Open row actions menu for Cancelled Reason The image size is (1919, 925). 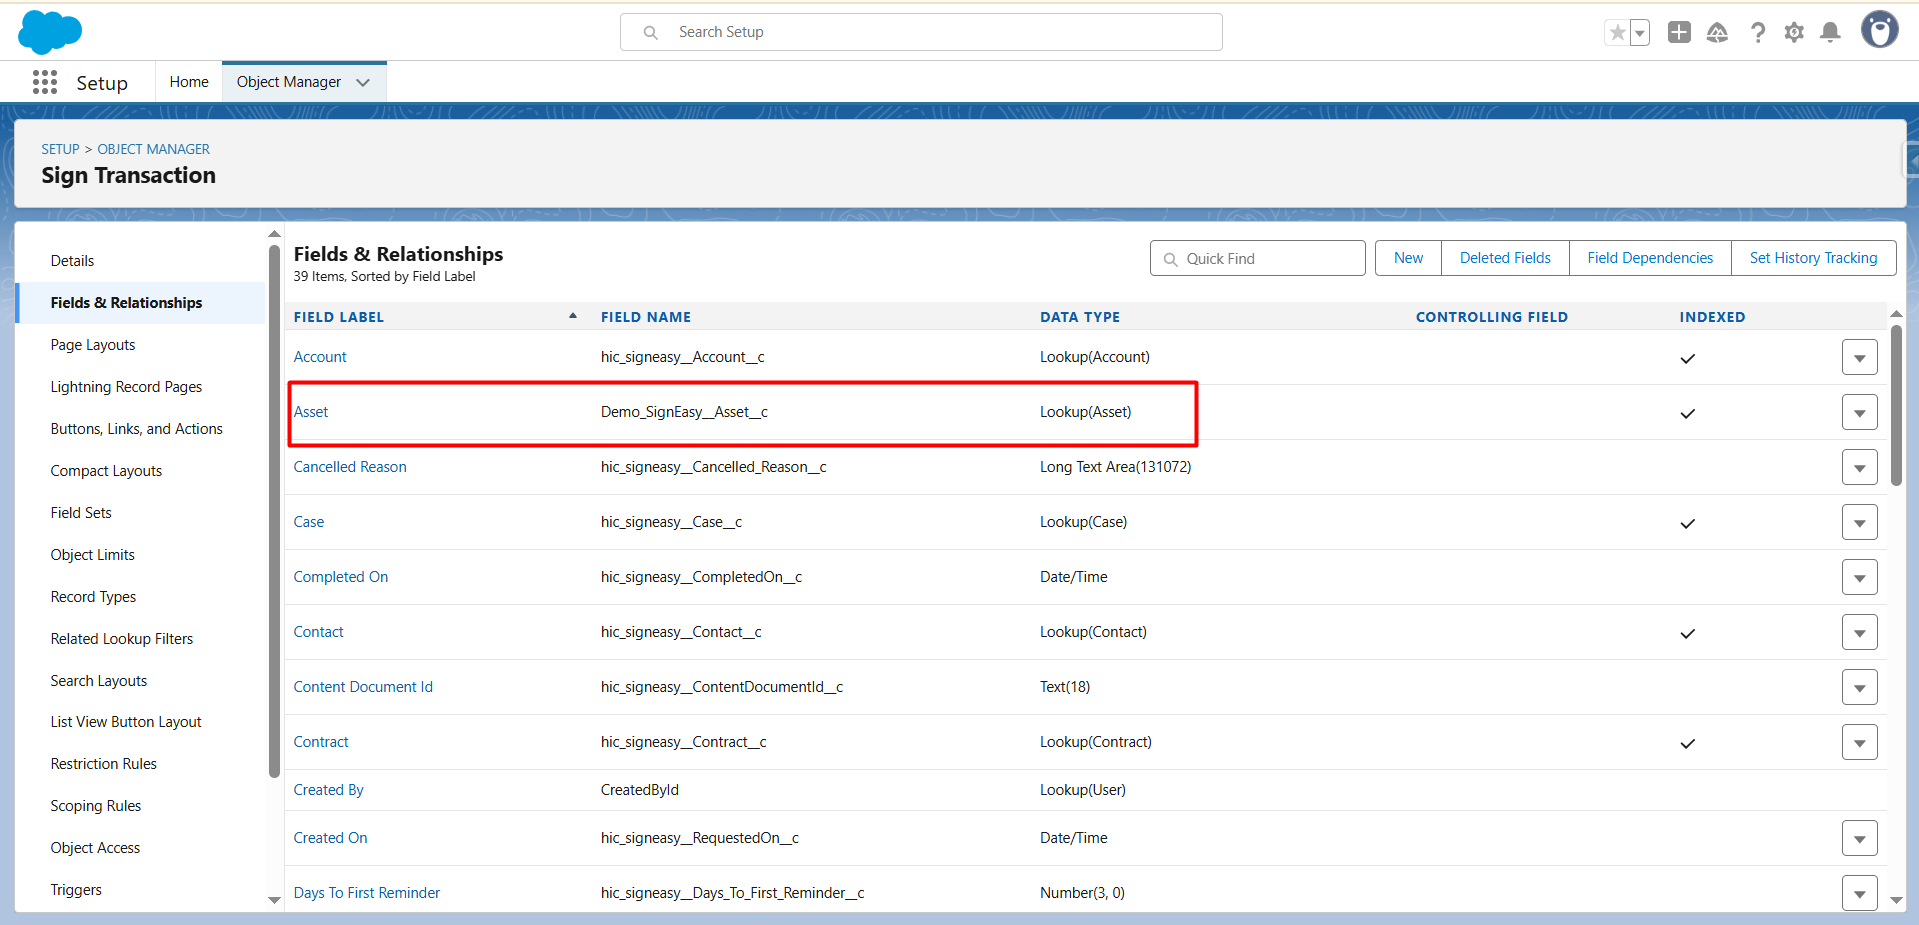pos(1859,467)
